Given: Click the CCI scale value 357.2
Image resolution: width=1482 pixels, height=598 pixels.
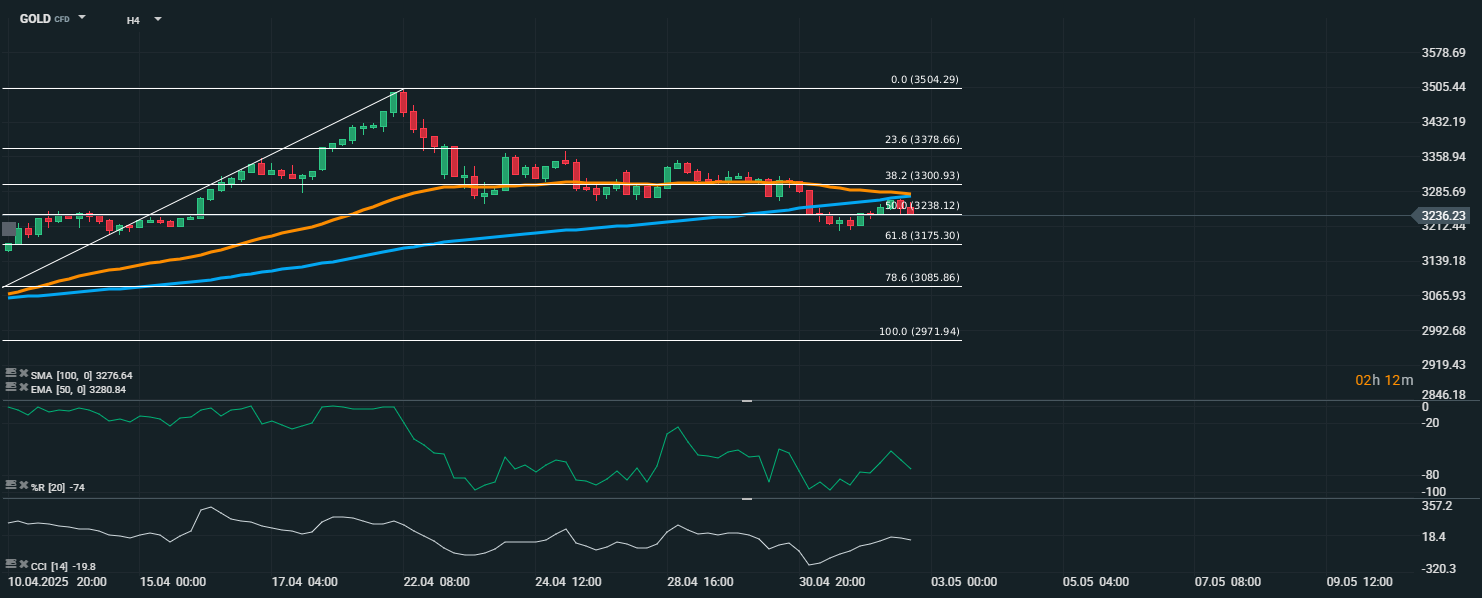Looking at the screenshot, I should pyautogui.click(x=1435, y=507).
